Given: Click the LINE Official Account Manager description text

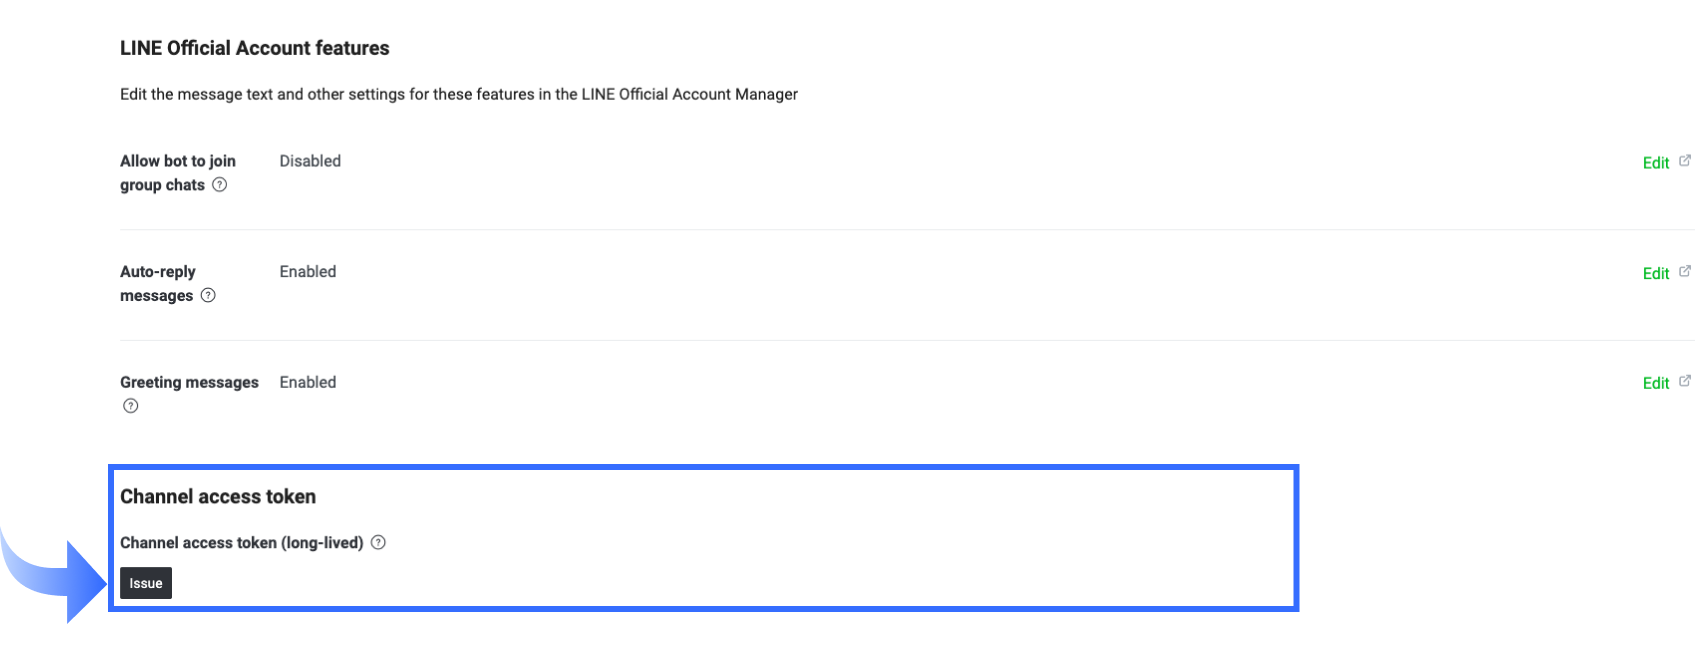Looking at the screenshot, I should [x=459, y=94].
